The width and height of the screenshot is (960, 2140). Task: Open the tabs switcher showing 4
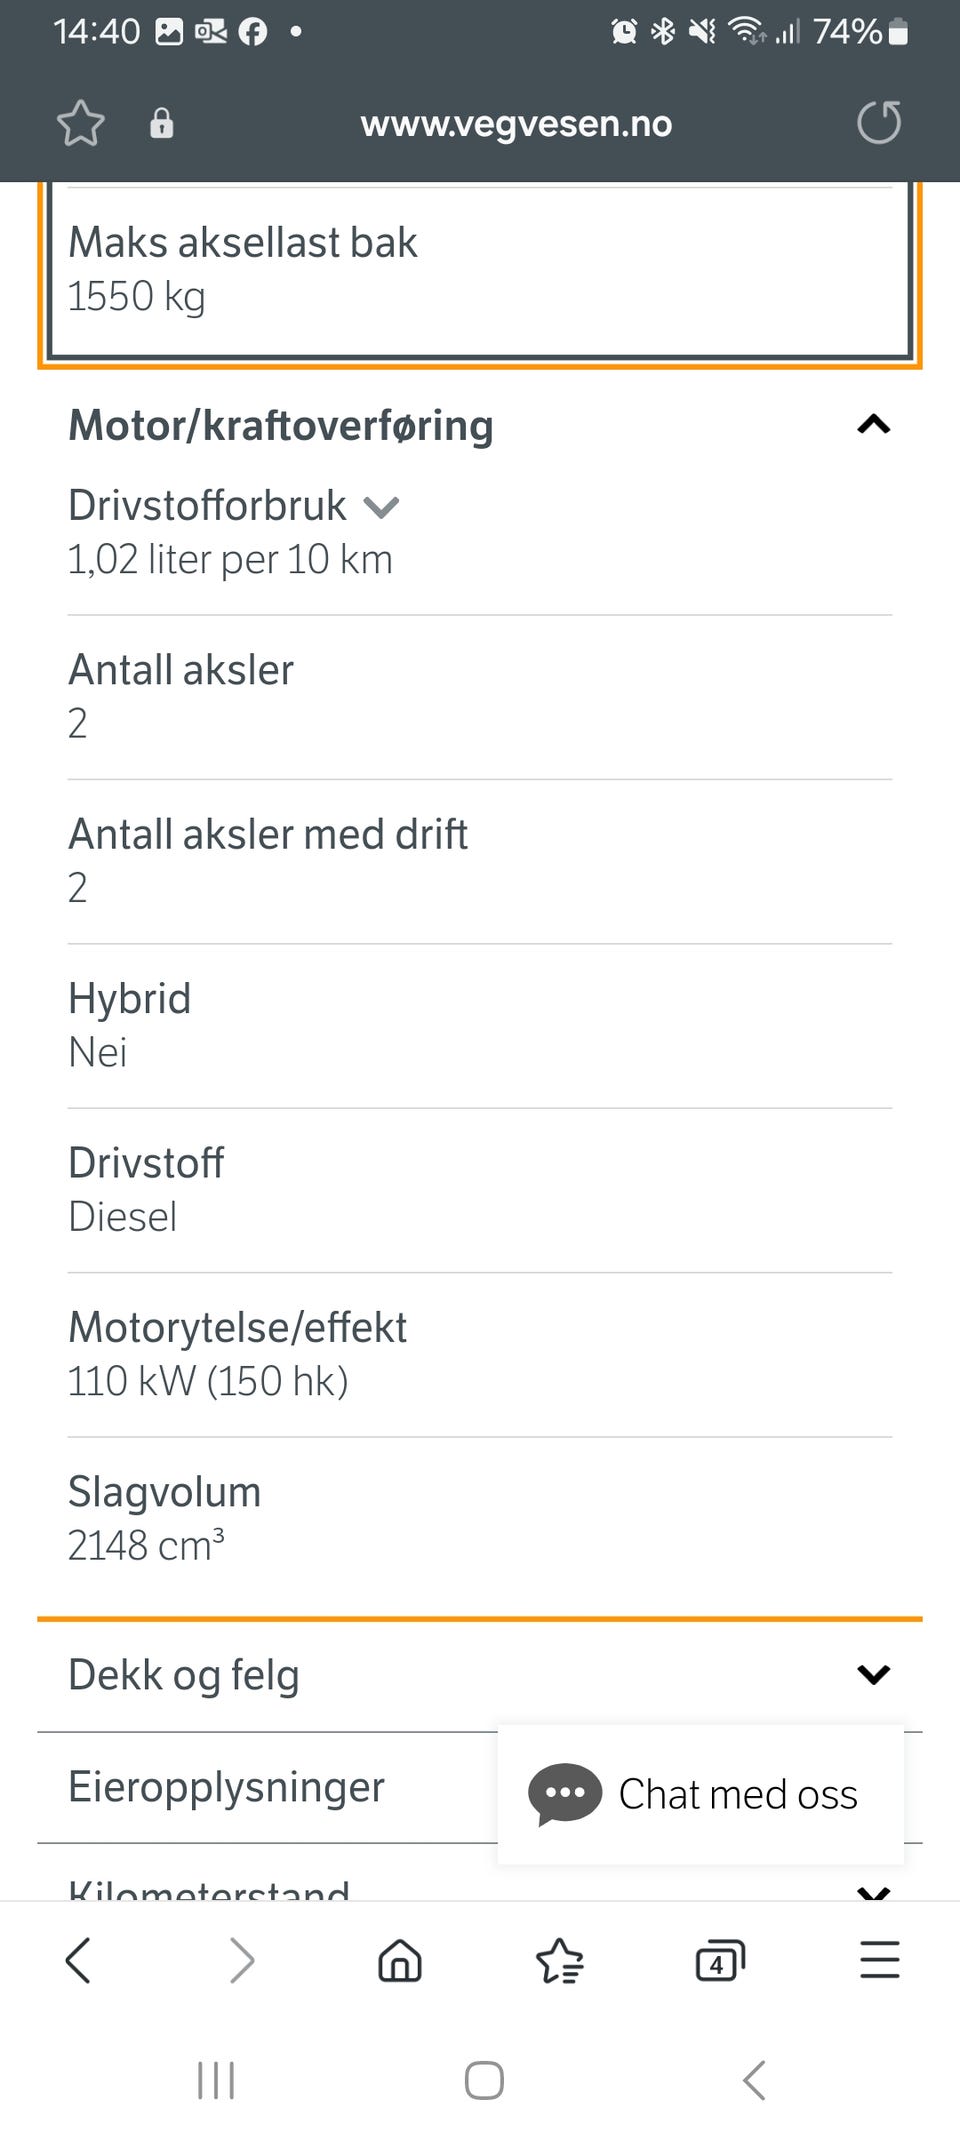(720, 1960)
